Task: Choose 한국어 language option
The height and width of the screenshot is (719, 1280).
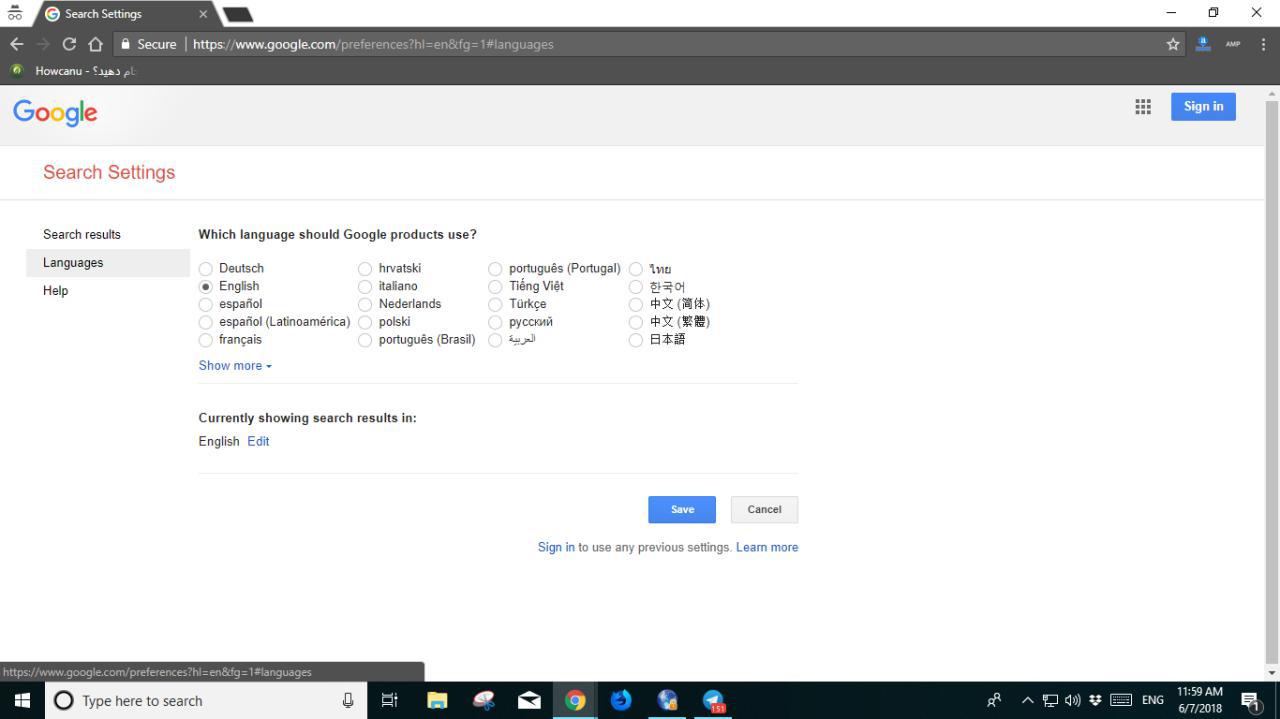Action: [x=636, y=287]
